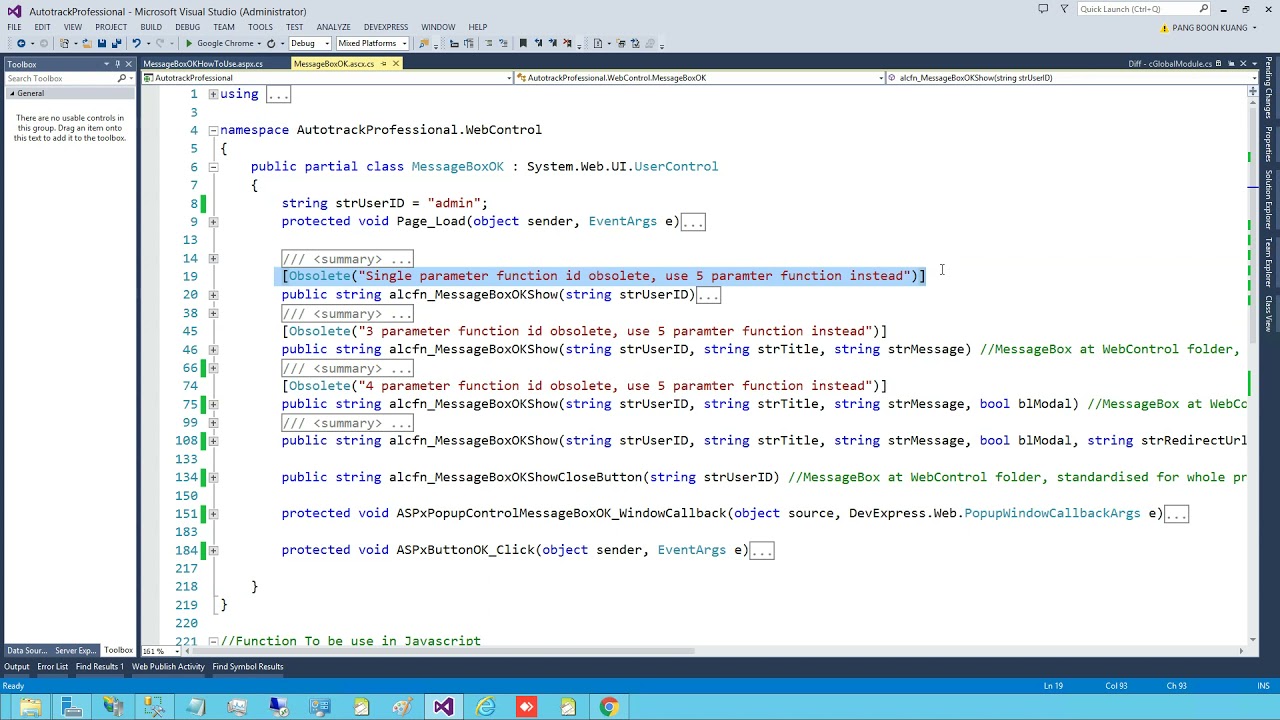This screenshot has width=1280, height=720.
Task: Open Google Chrome from the taskbar
Action: click(609, 707)
